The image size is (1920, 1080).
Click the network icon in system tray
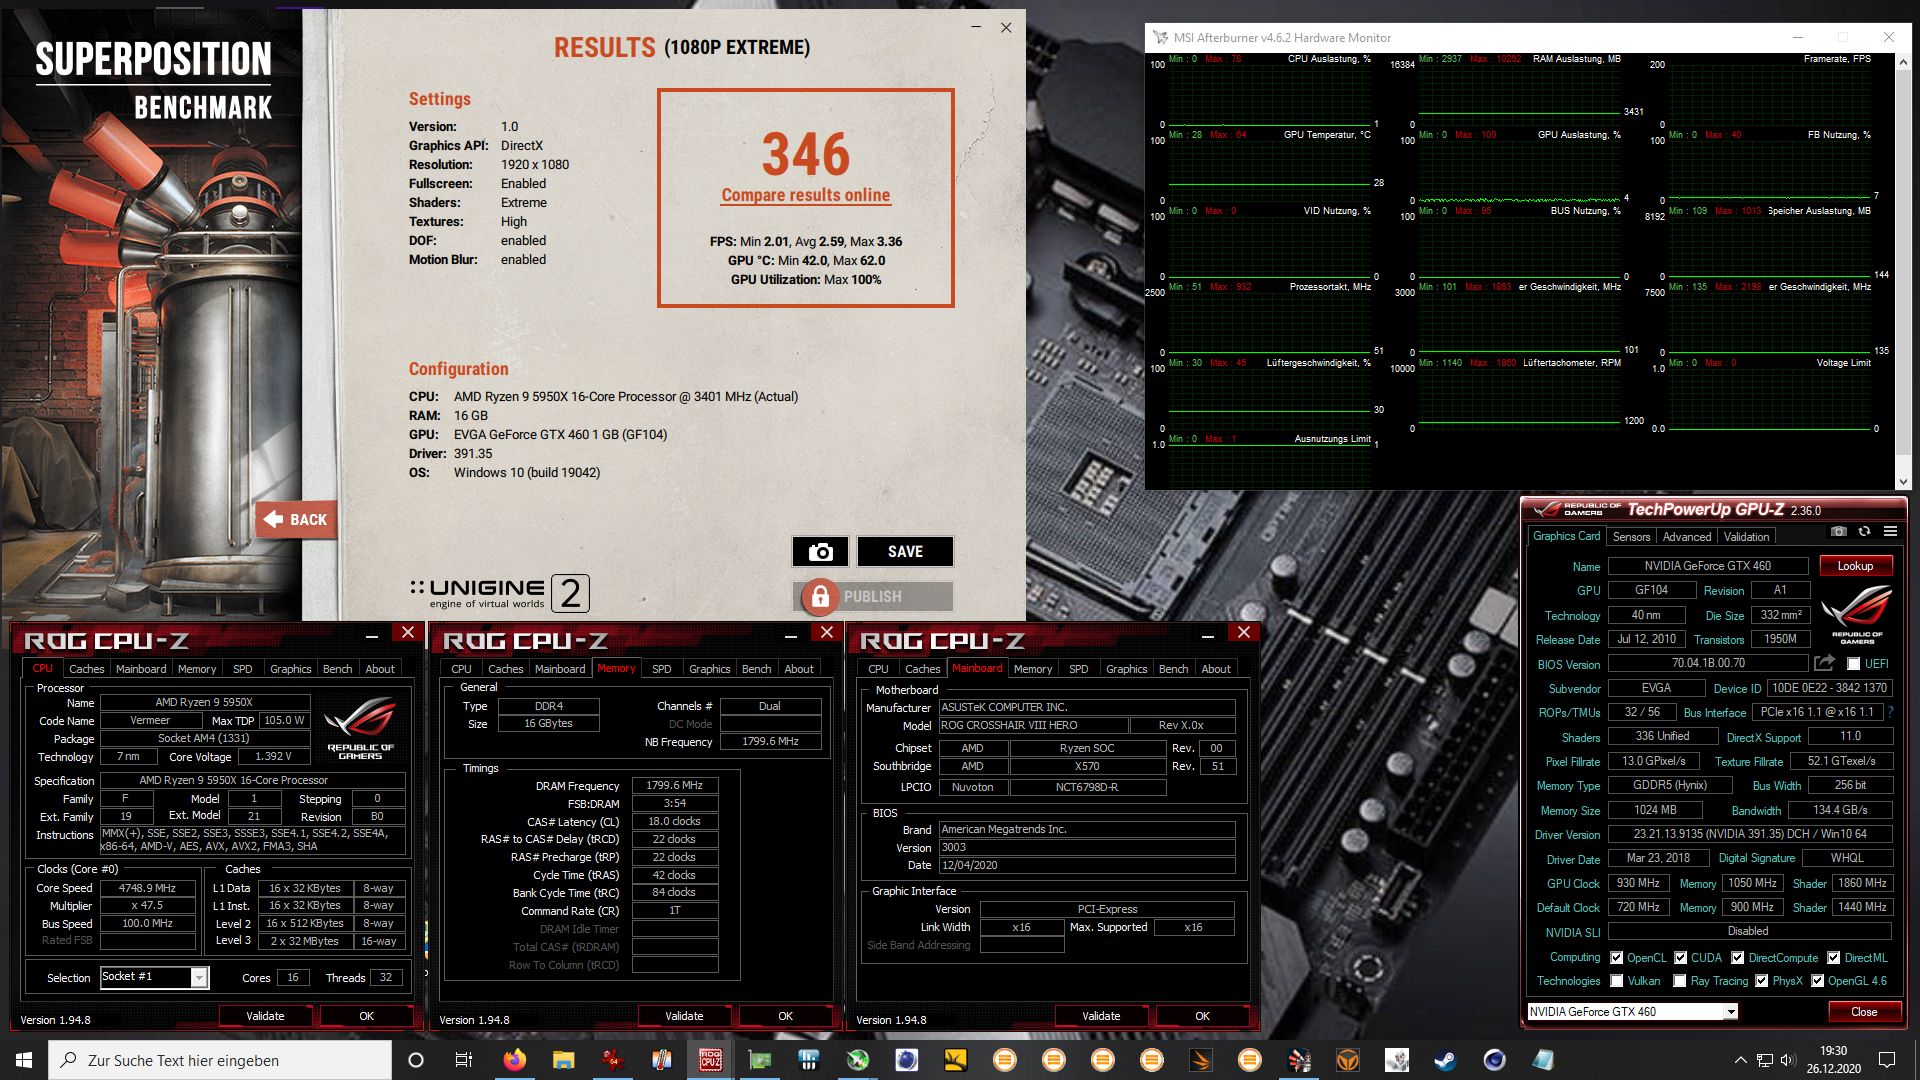[x=1764, y=1060]
